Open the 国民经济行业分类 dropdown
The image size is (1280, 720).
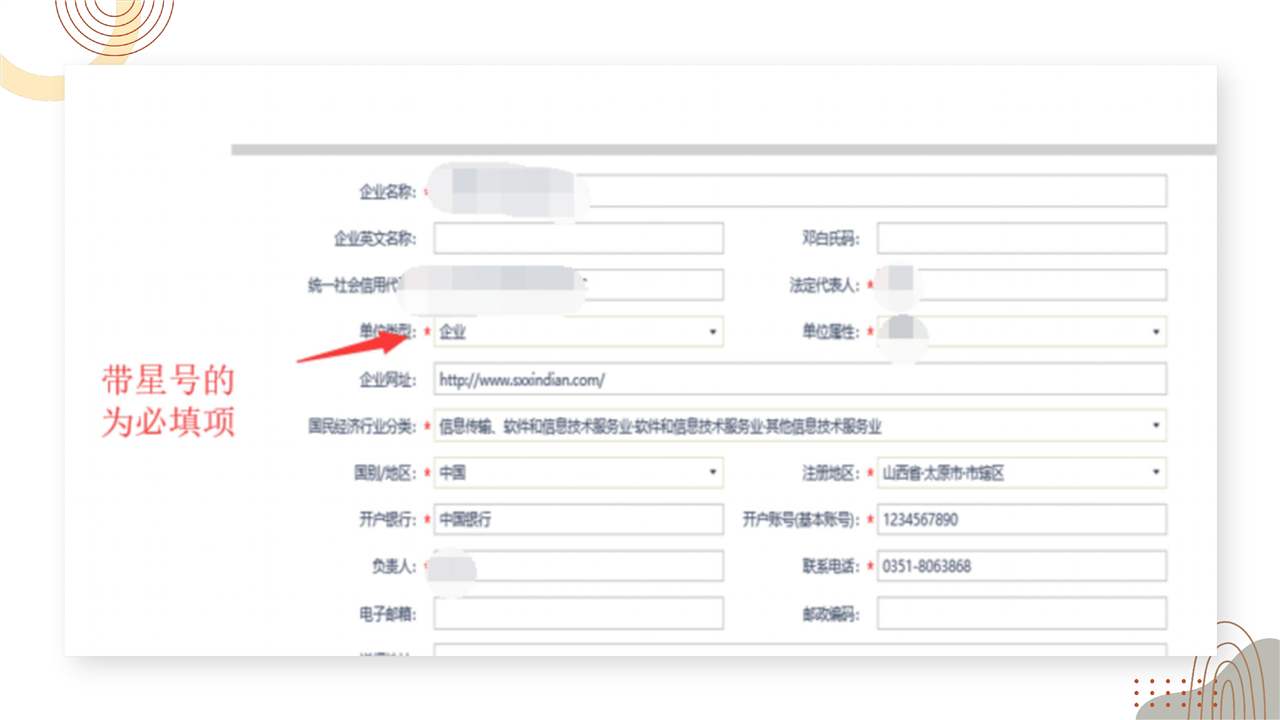point(800,426)
